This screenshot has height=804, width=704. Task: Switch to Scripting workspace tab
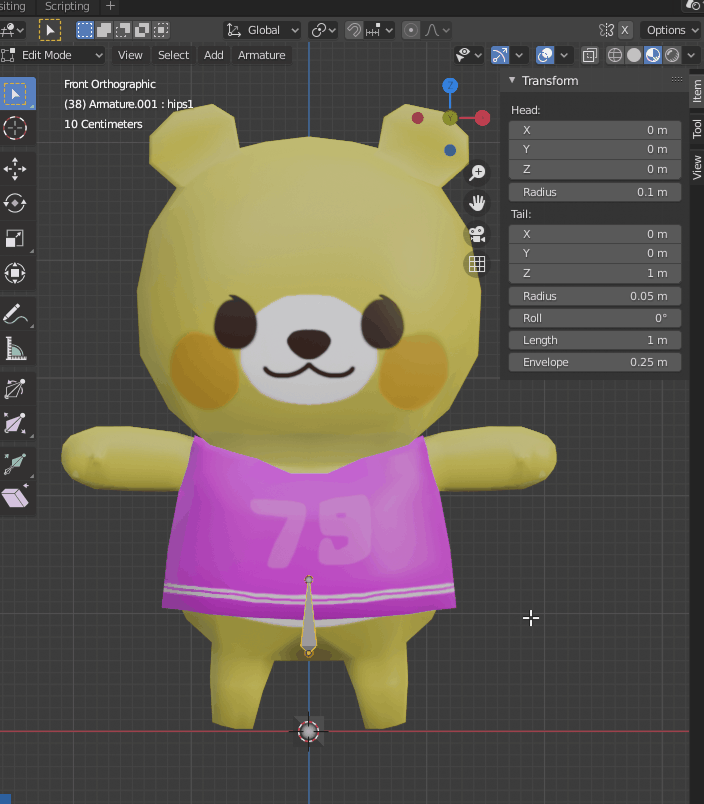67,6
